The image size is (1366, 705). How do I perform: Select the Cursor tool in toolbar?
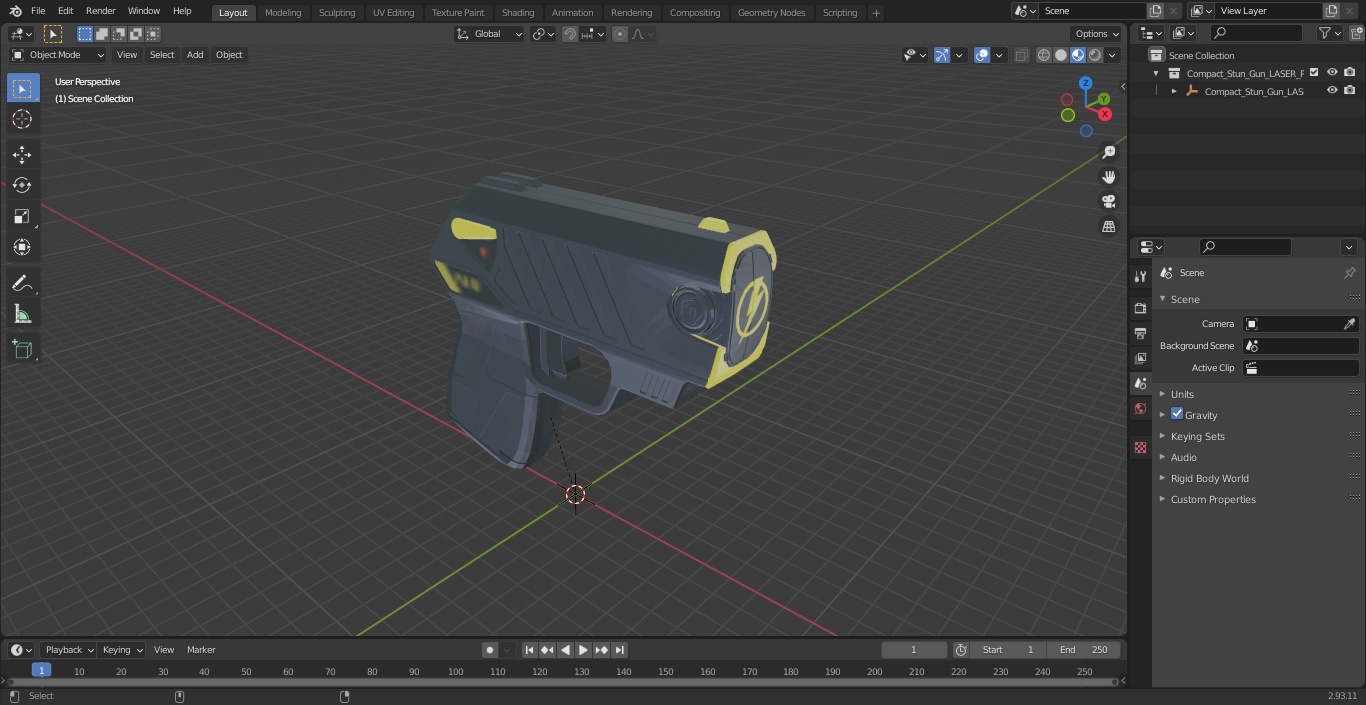[x=22, y=119]
